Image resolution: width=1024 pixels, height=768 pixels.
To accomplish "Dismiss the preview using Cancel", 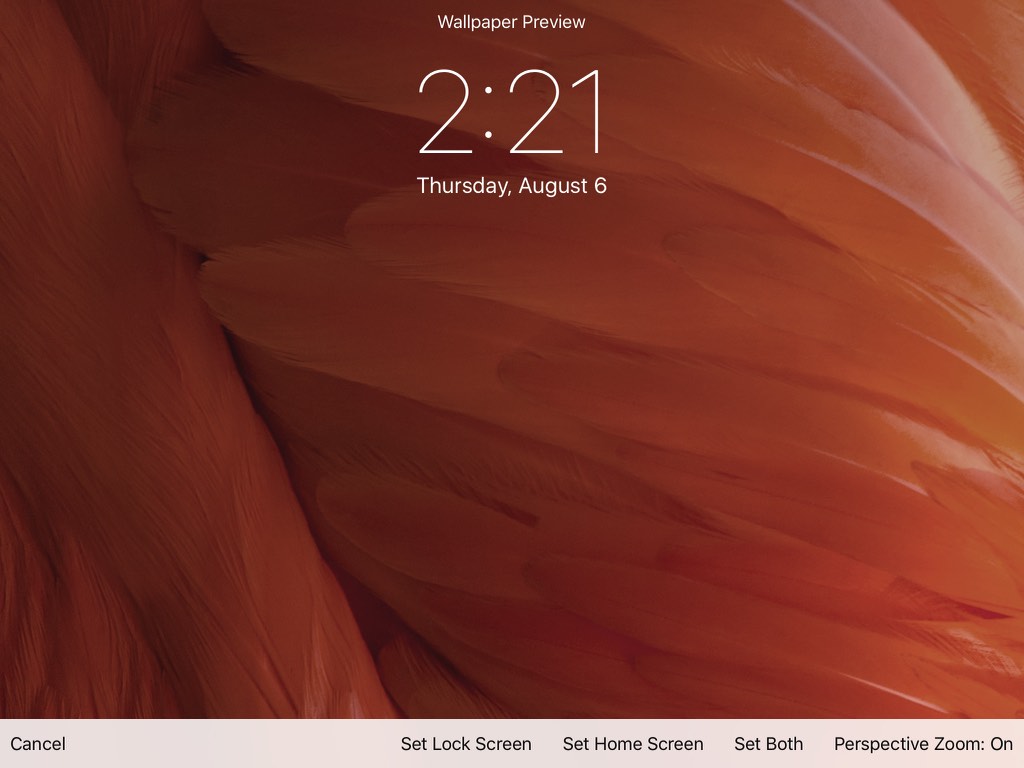I will click(38, 744).
